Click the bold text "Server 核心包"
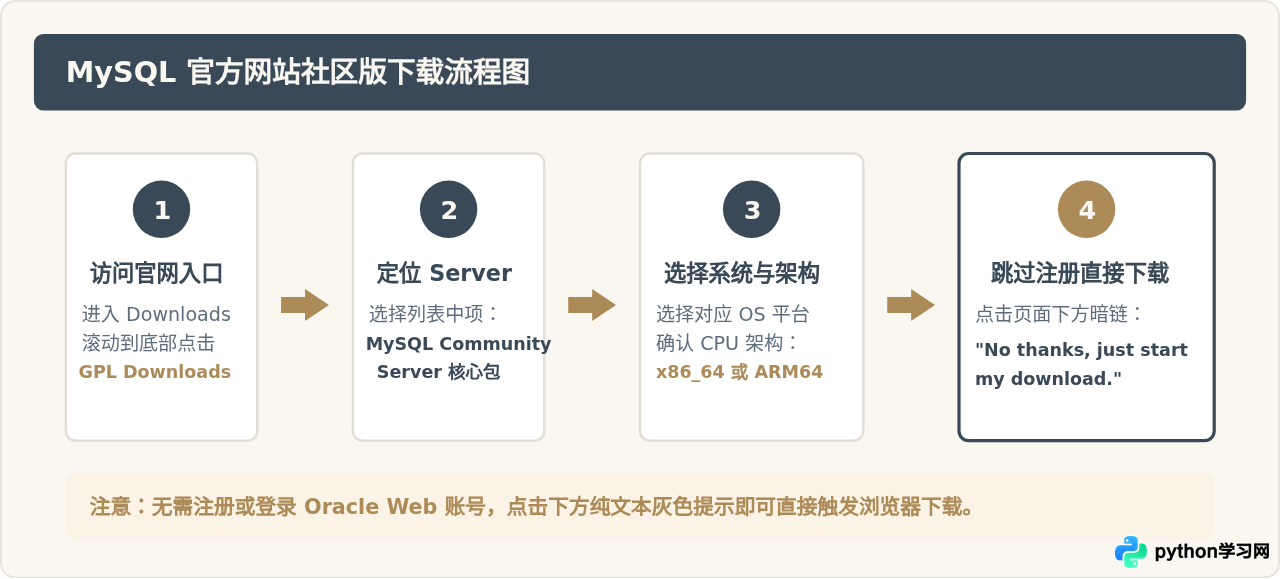This screenshot has width=1280, height=579. (x=438, y=372)
